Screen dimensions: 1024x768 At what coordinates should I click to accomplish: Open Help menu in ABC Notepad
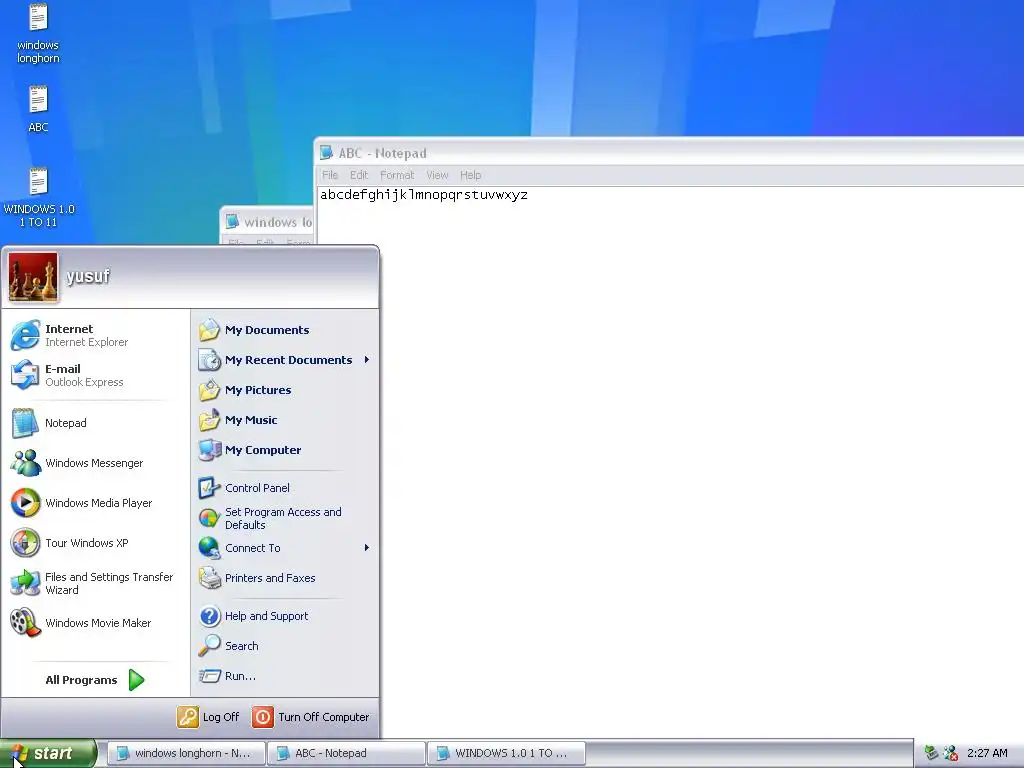[470, 175]
